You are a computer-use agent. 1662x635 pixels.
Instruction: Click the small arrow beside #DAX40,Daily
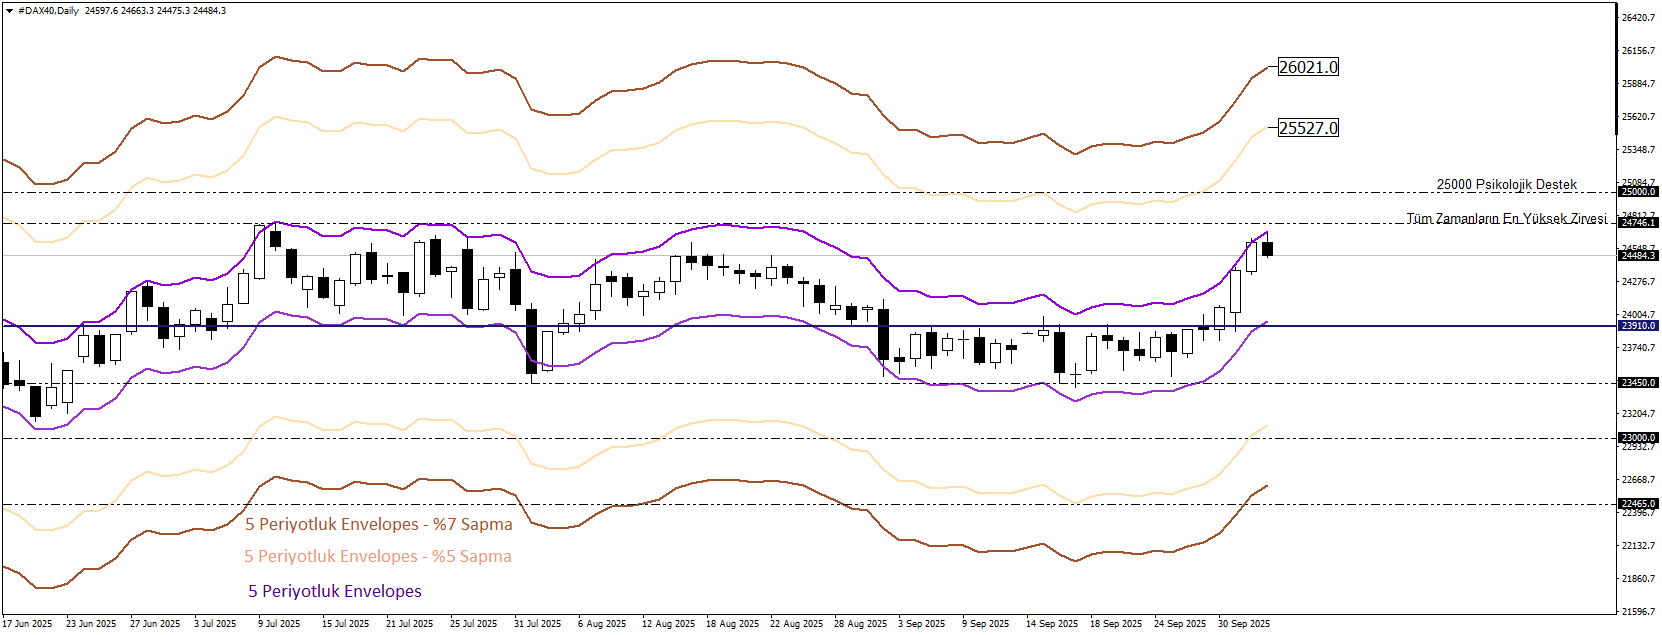pos(10,11)
